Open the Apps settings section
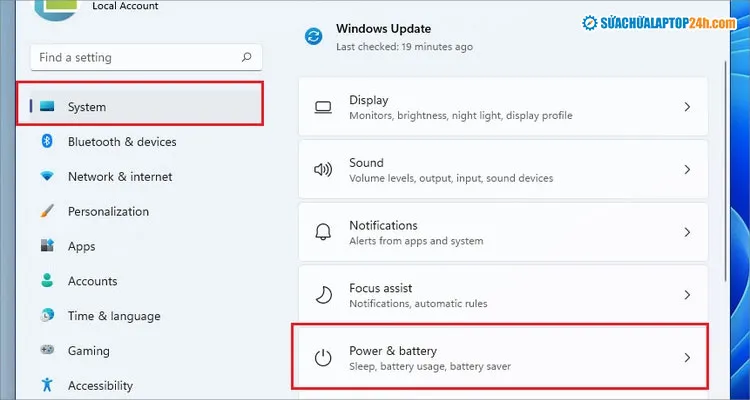Screen dimensions: 750x400 click(82, 246)
